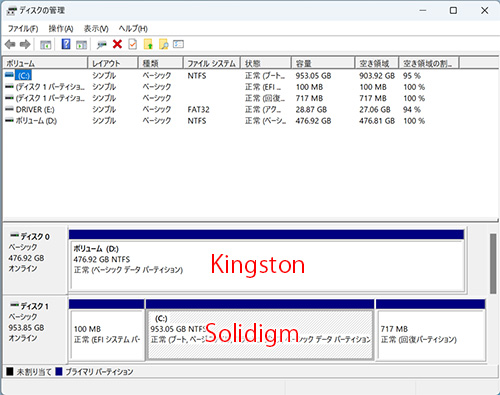Click the 476.81 GB free space cell
Image resolution: width=500 pixels, height=395 pixels.
tap(377, 121)
